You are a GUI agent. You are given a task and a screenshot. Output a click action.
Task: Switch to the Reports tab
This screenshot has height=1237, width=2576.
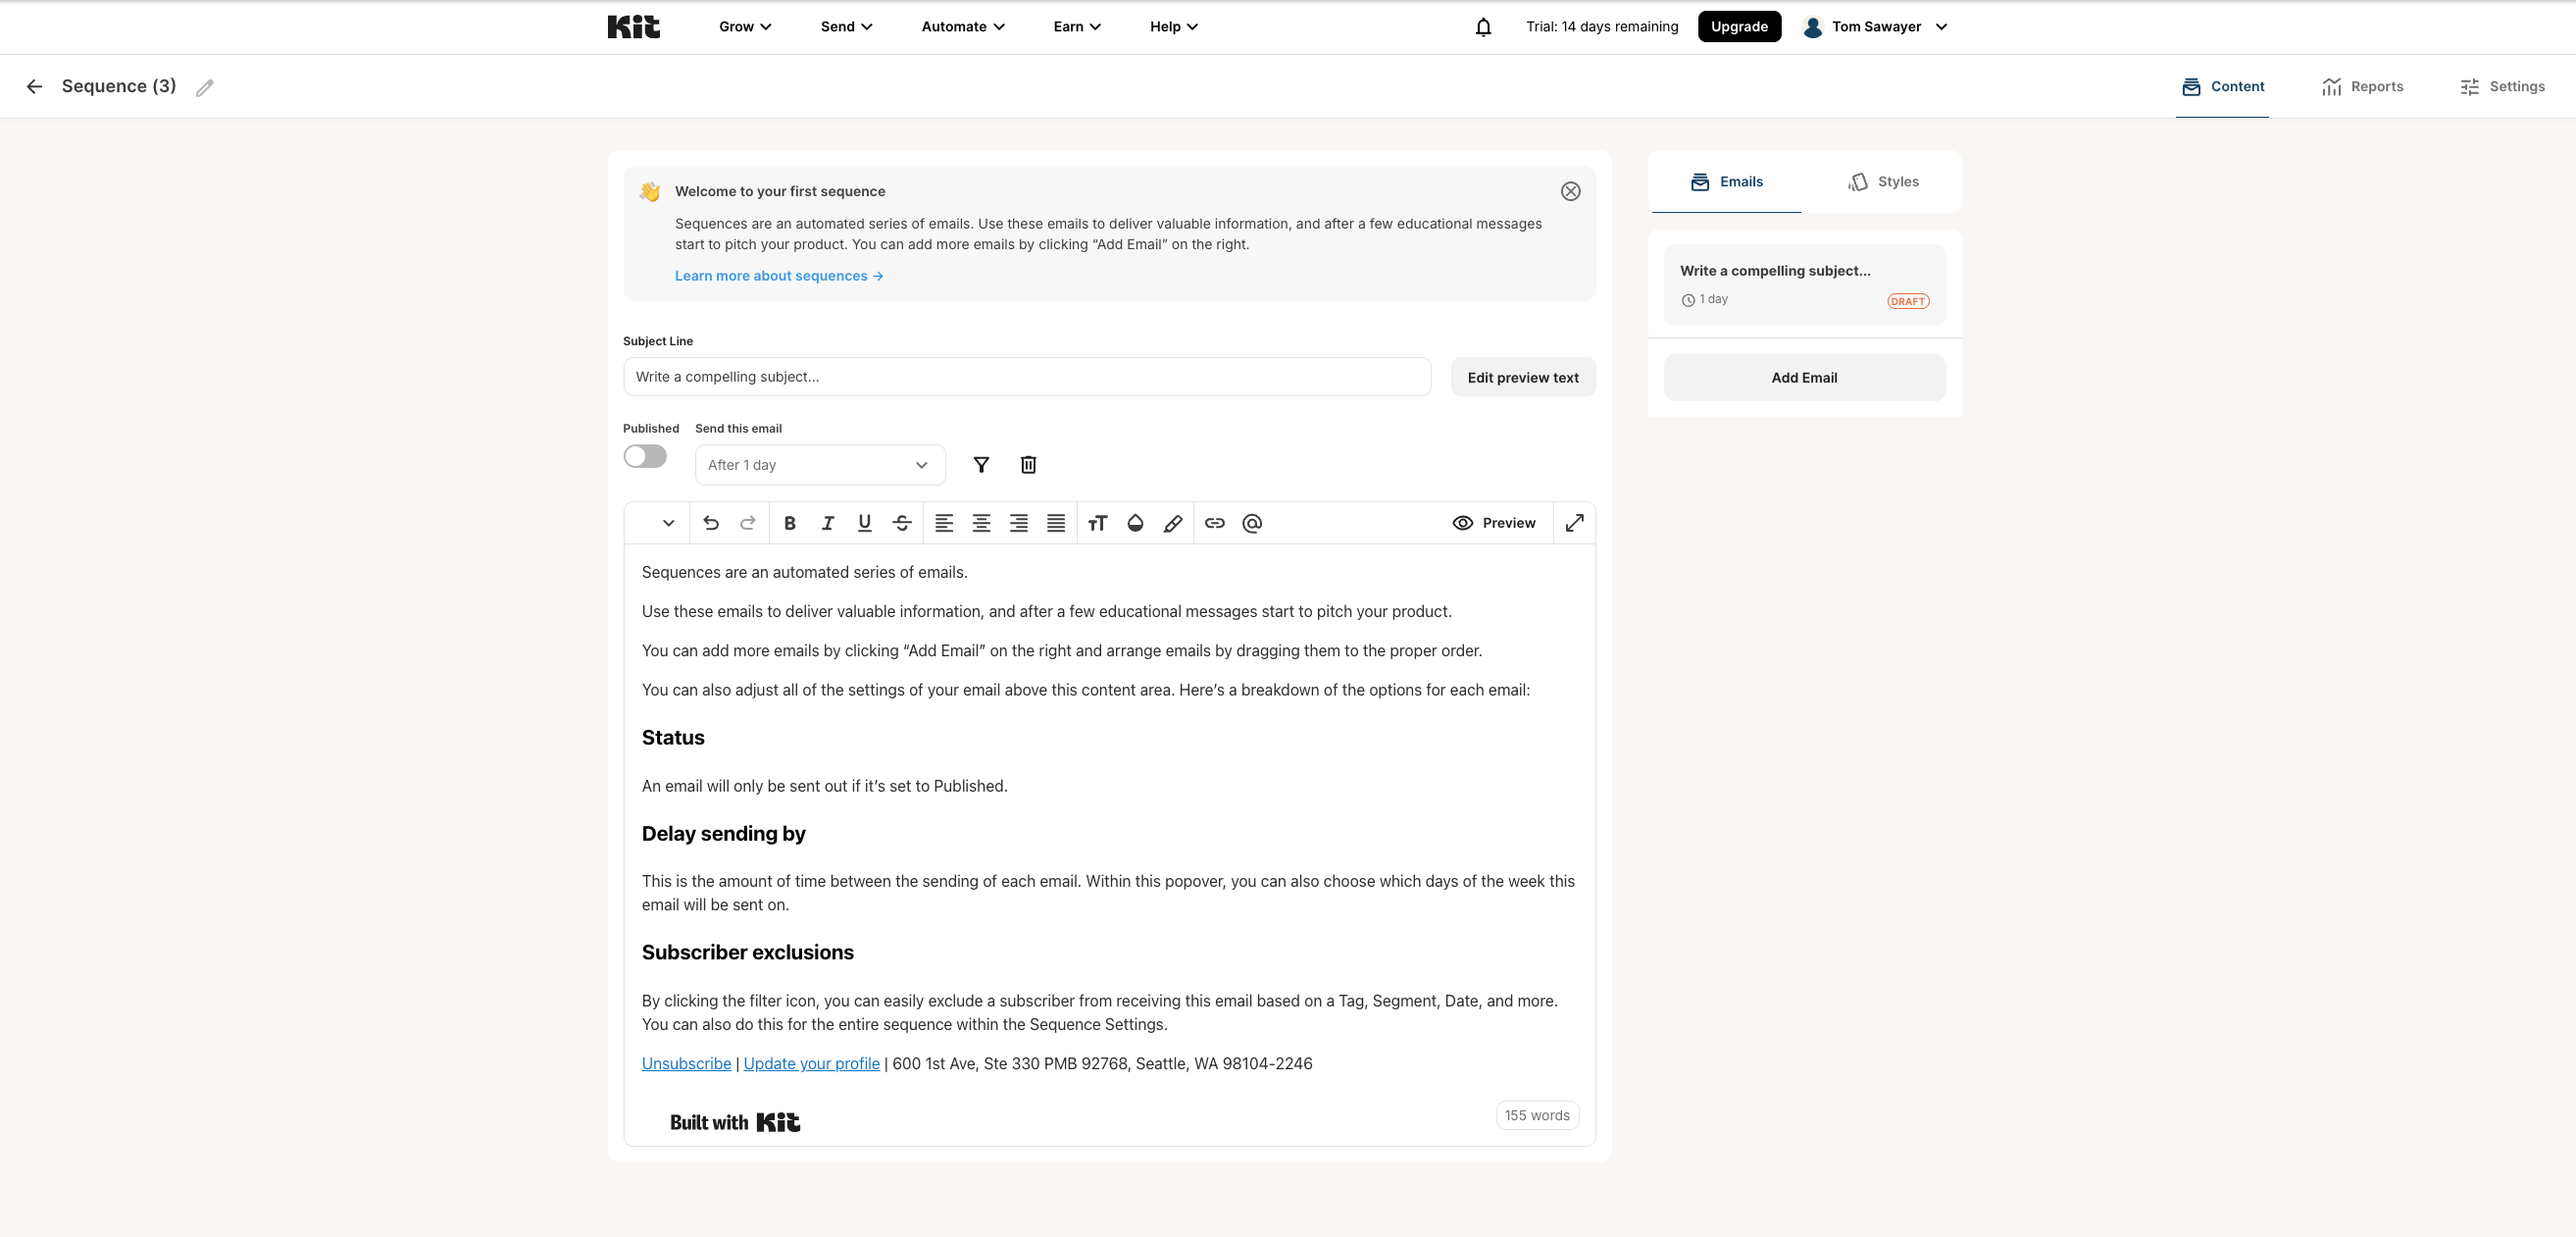pos(2362,87)
